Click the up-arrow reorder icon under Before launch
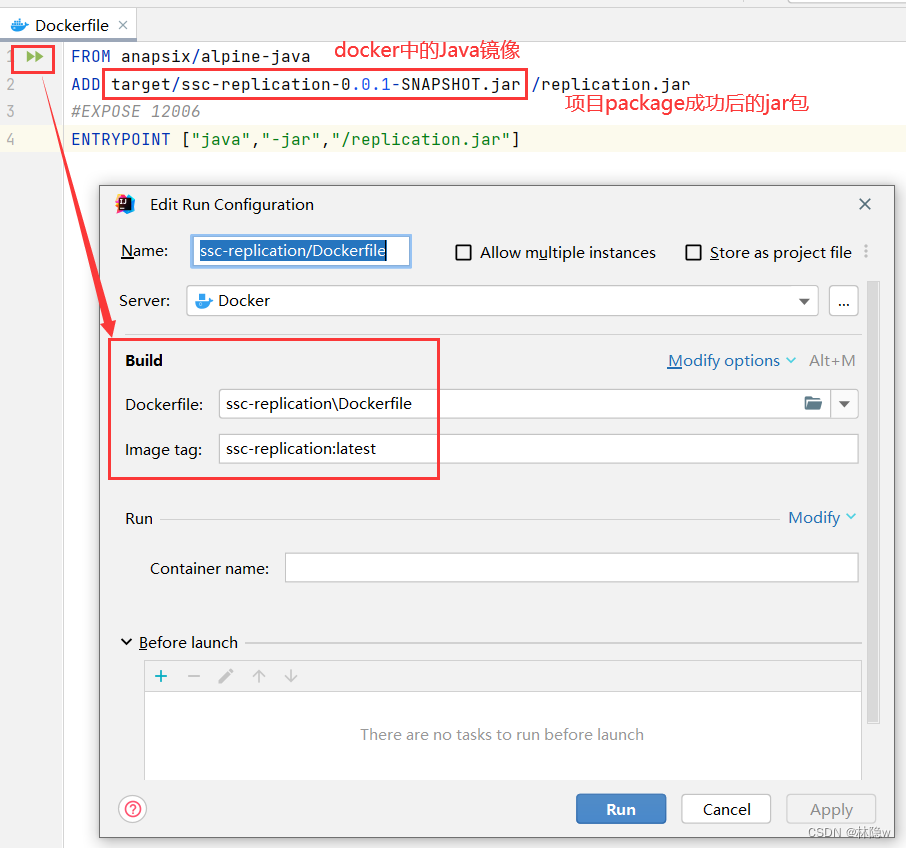906x848 pixels. pos(258,675)
